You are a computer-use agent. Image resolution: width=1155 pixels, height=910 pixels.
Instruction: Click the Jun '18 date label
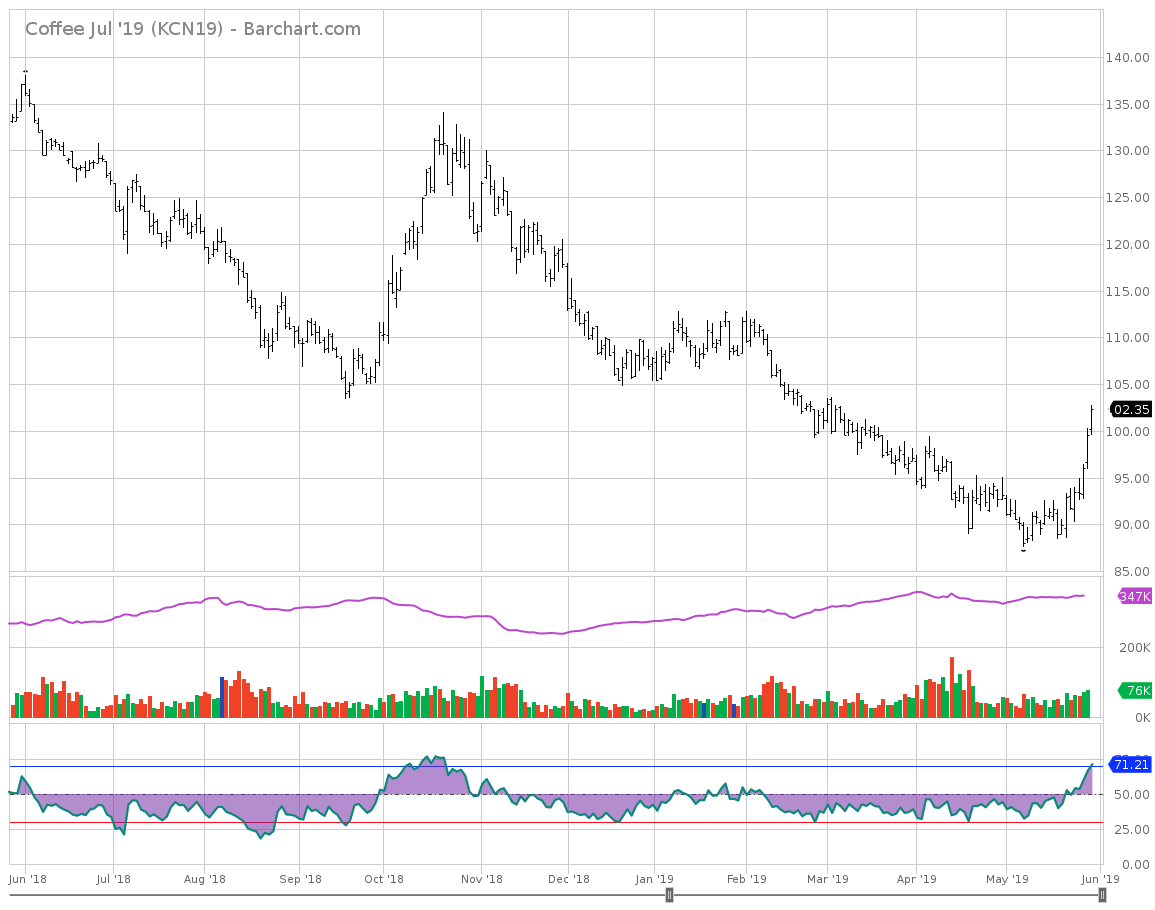pos(28,878)
